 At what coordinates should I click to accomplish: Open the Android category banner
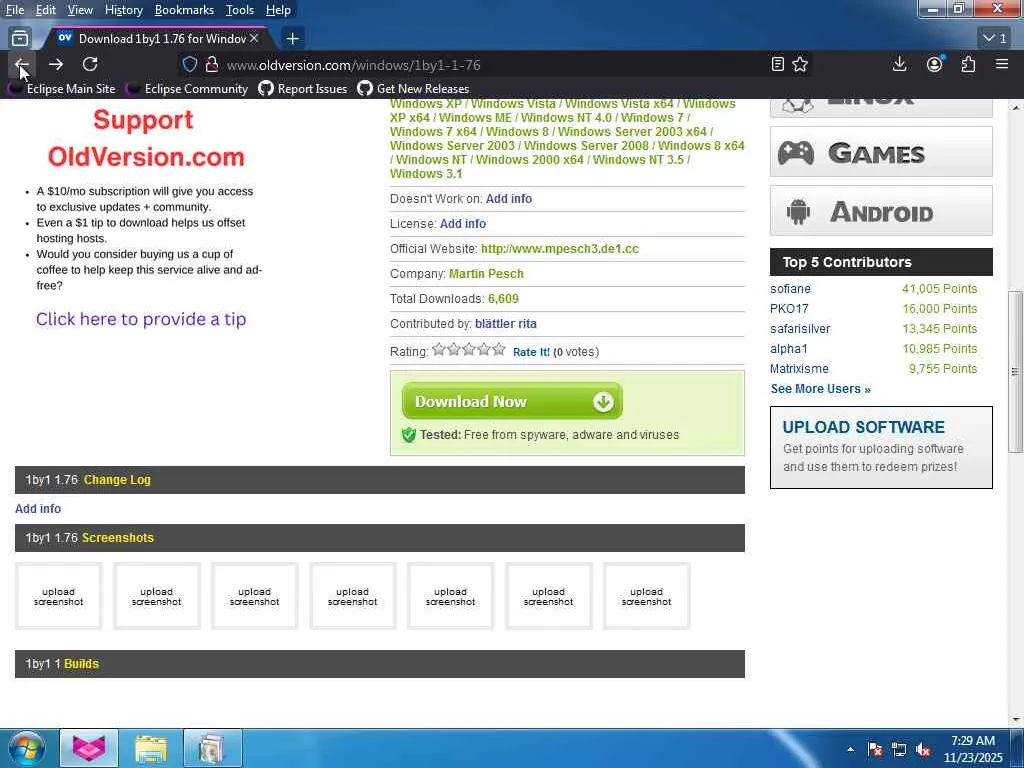(881, 211)
